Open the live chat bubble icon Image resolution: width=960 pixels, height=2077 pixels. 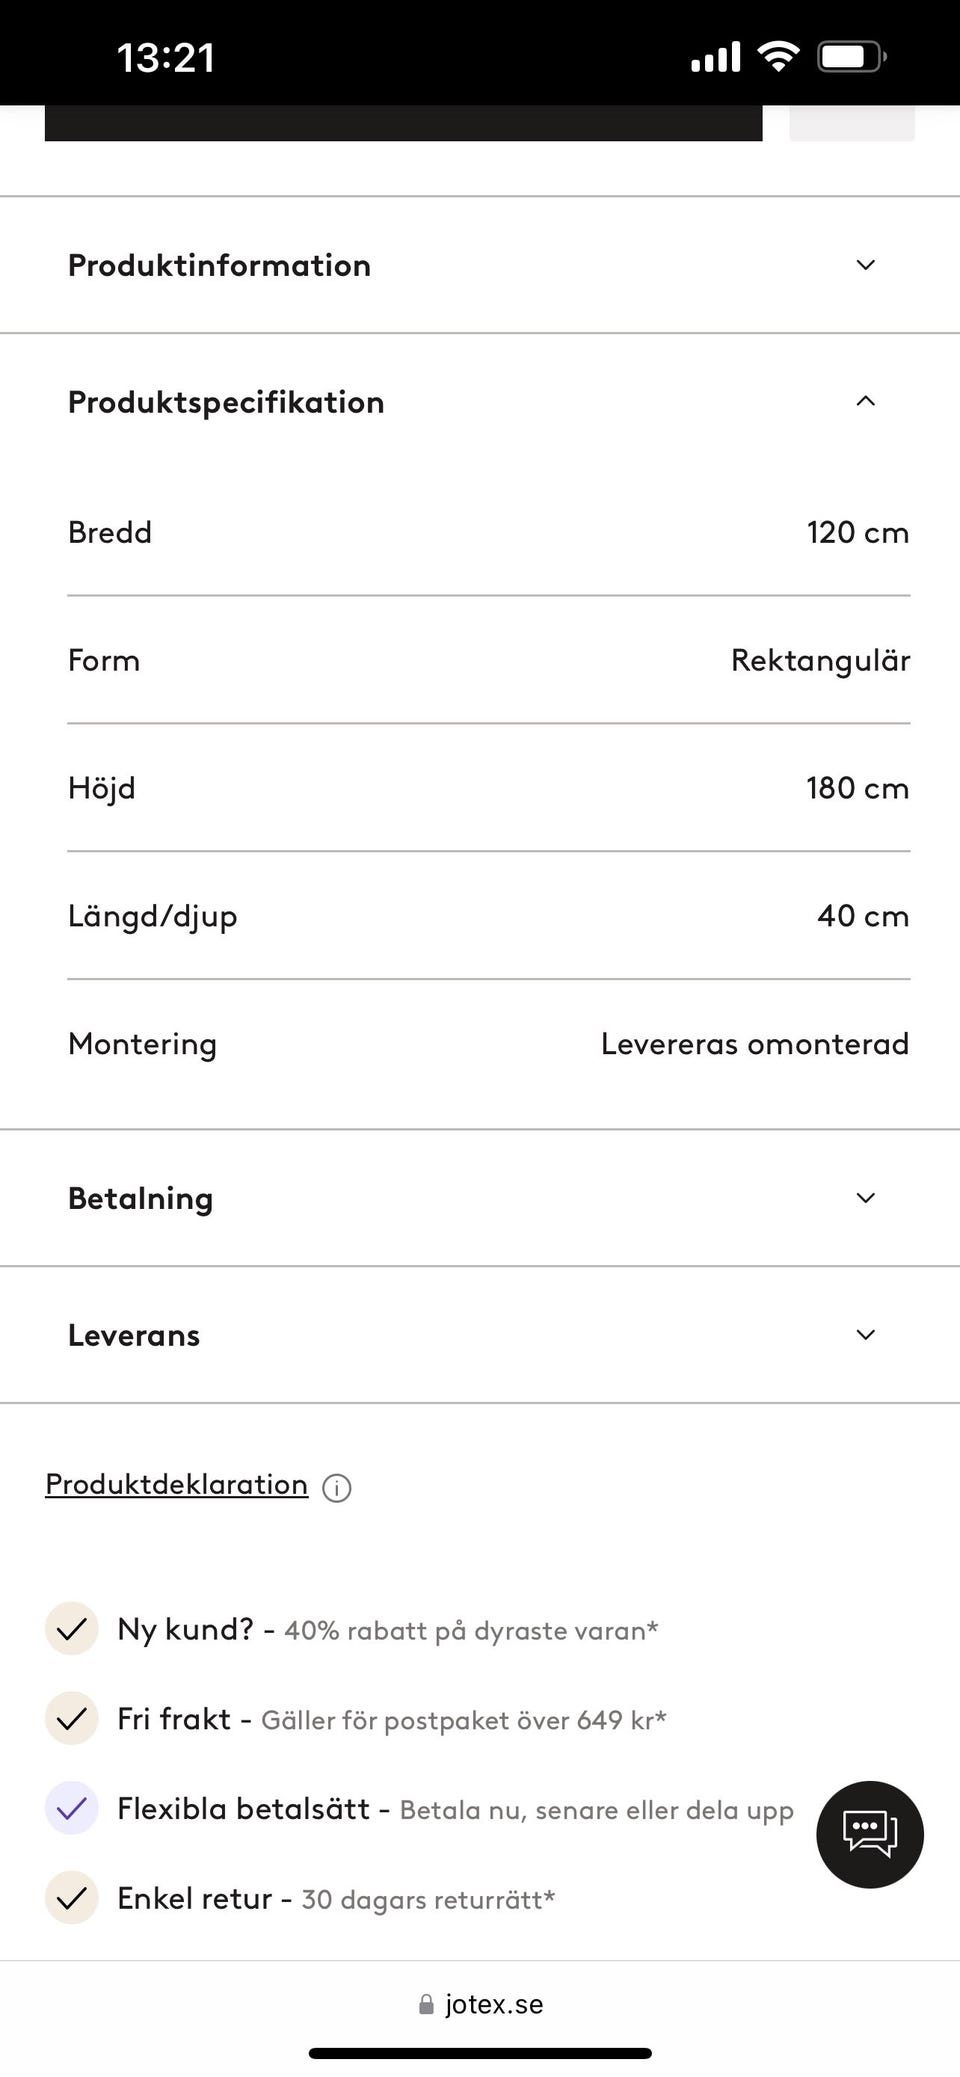869,1834
